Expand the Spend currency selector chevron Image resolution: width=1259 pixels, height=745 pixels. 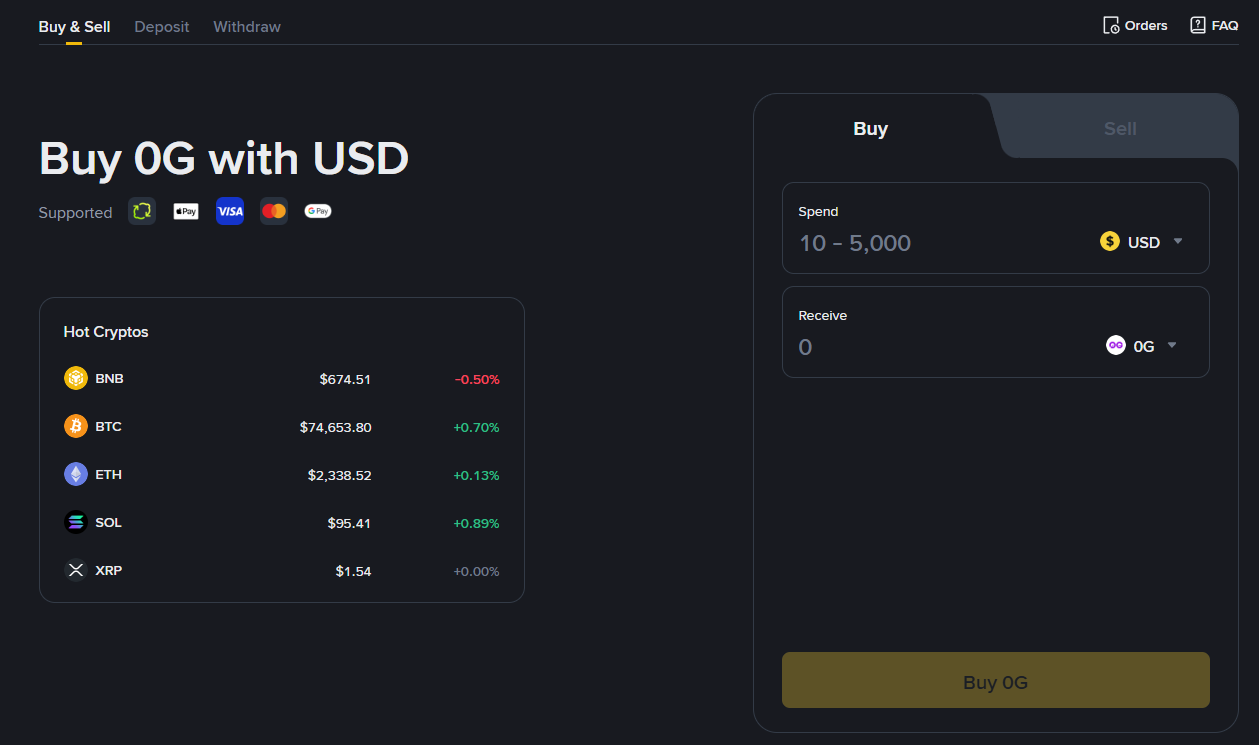1177,241
